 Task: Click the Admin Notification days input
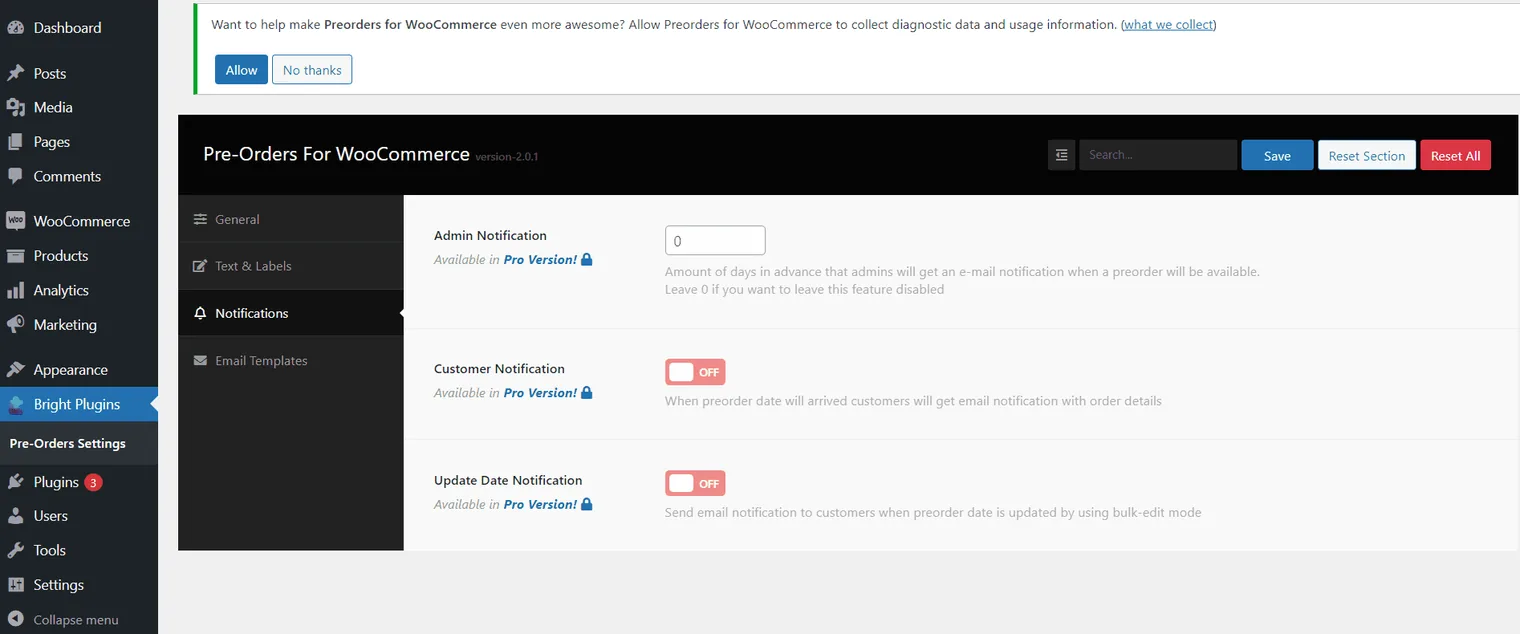[715, 241]
